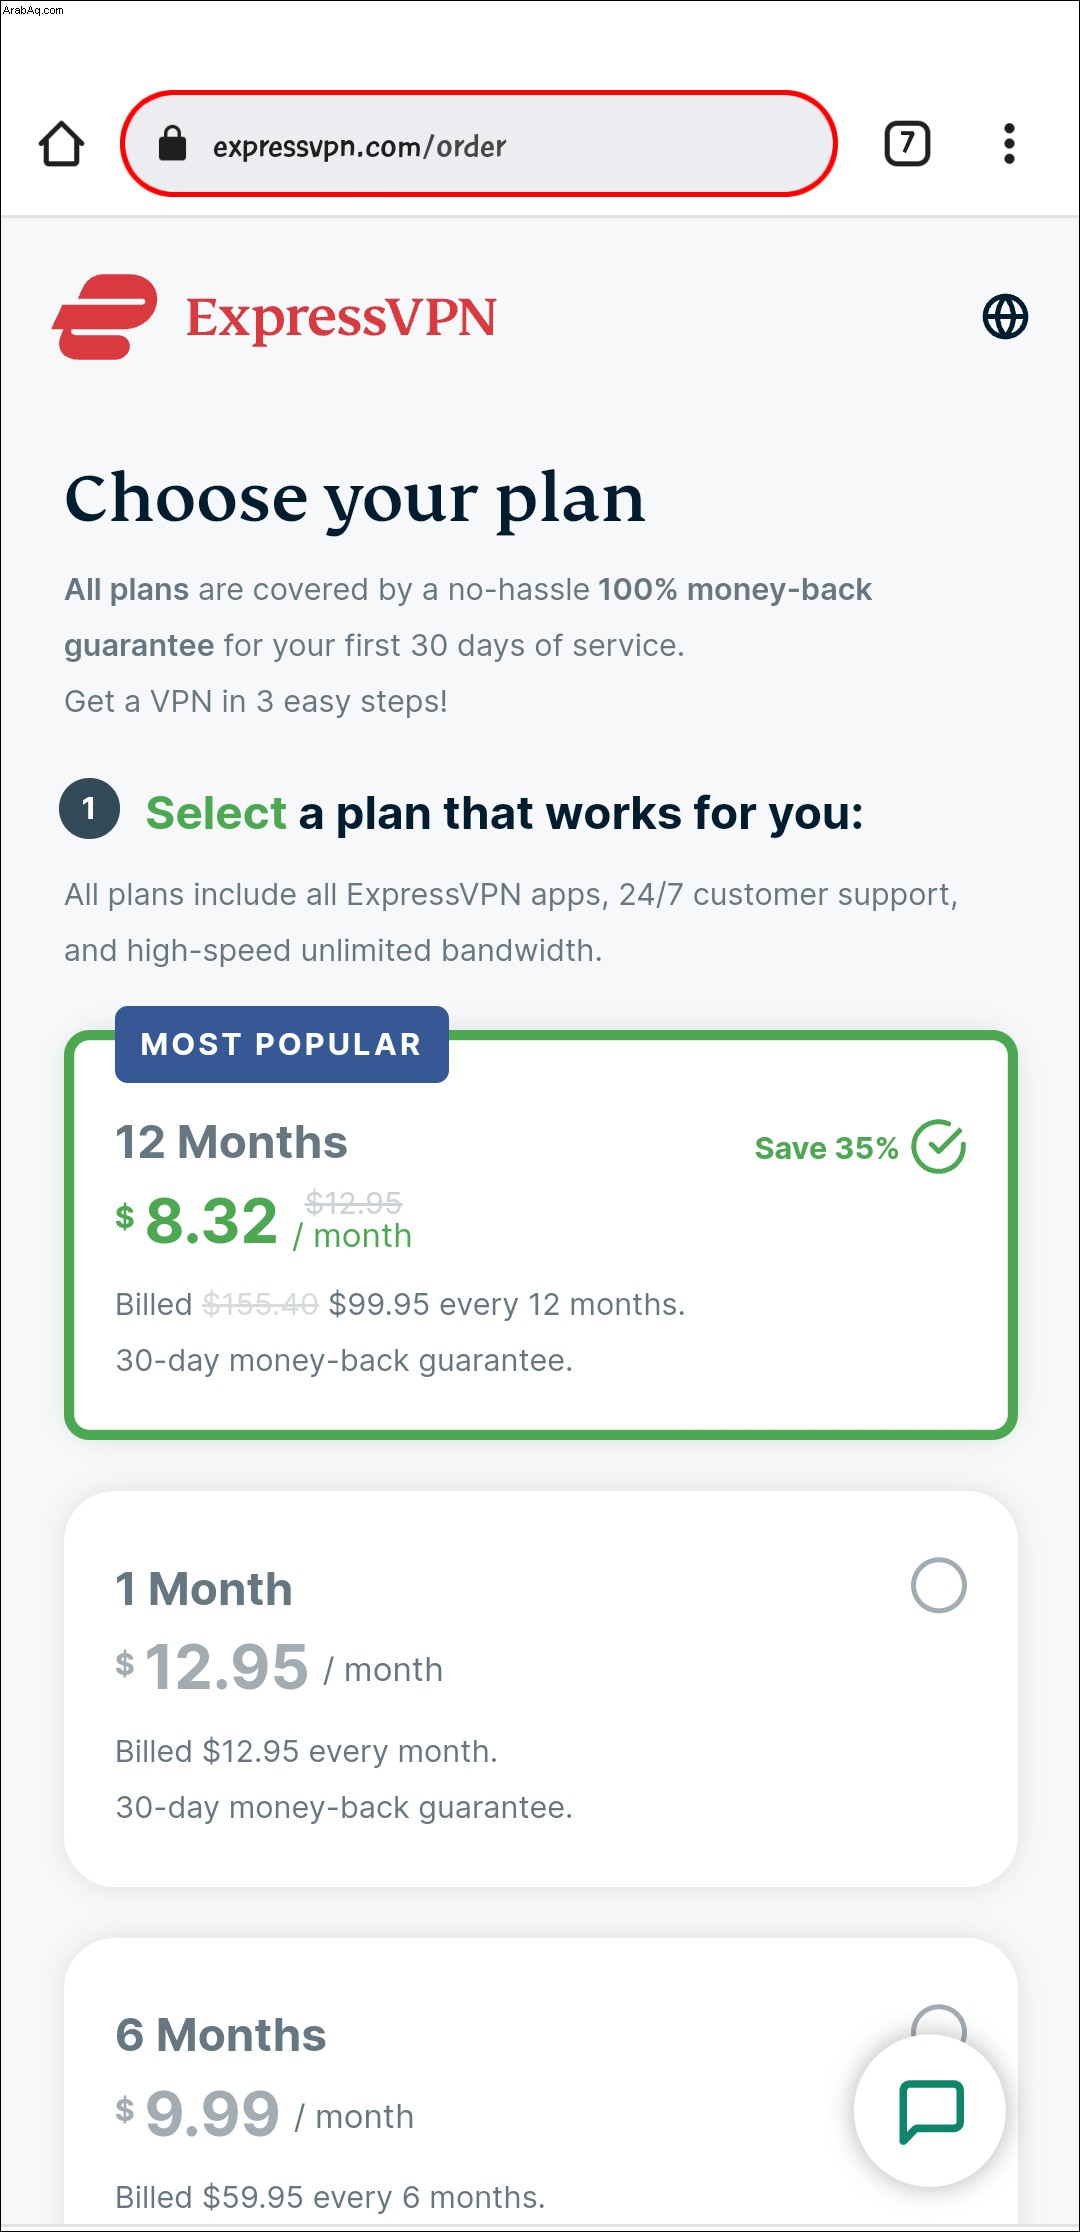Open the browser three-dot menu

(1009, 144)
